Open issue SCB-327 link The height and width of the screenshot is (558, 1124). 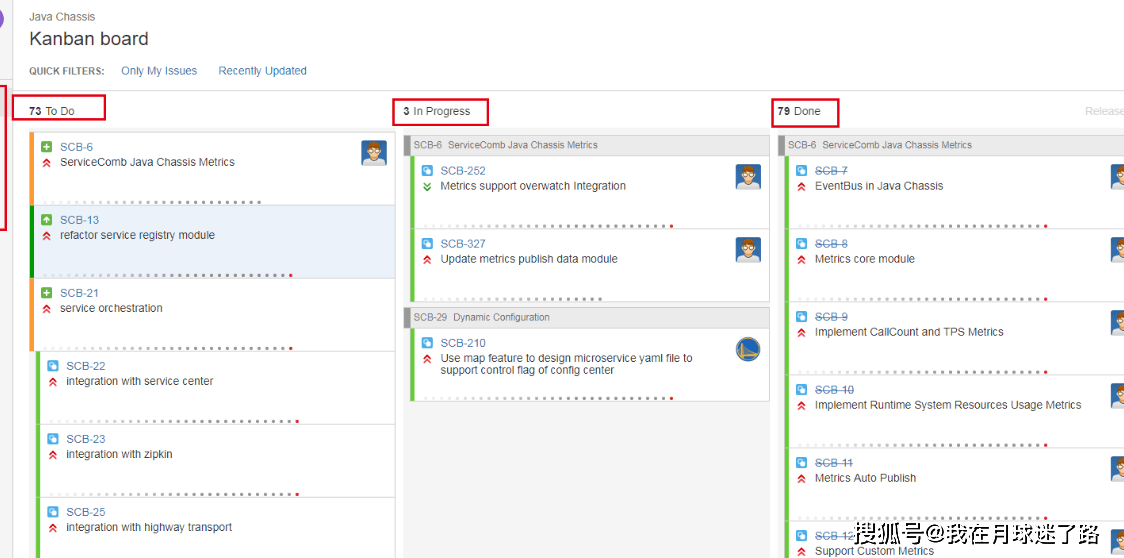tap(463, 244)
